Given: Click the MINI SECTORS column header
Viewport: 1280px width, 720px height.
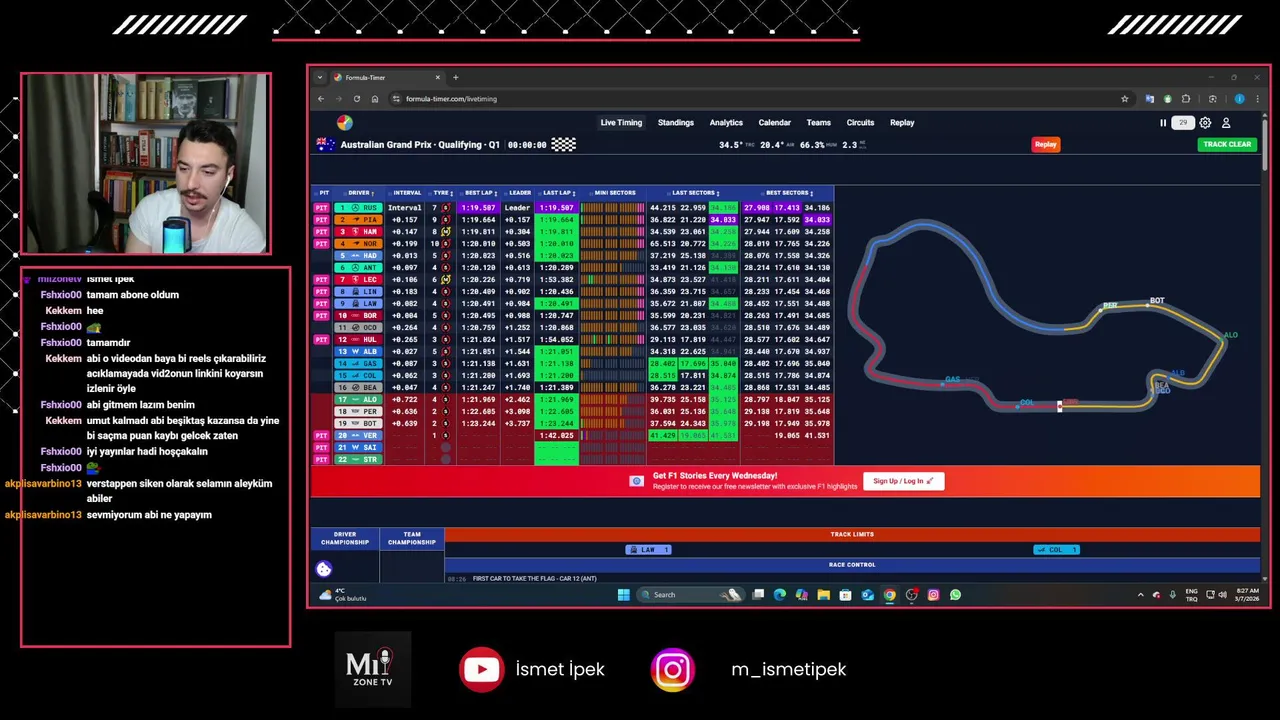Looking at the screenshot, I should click(615, 193).
